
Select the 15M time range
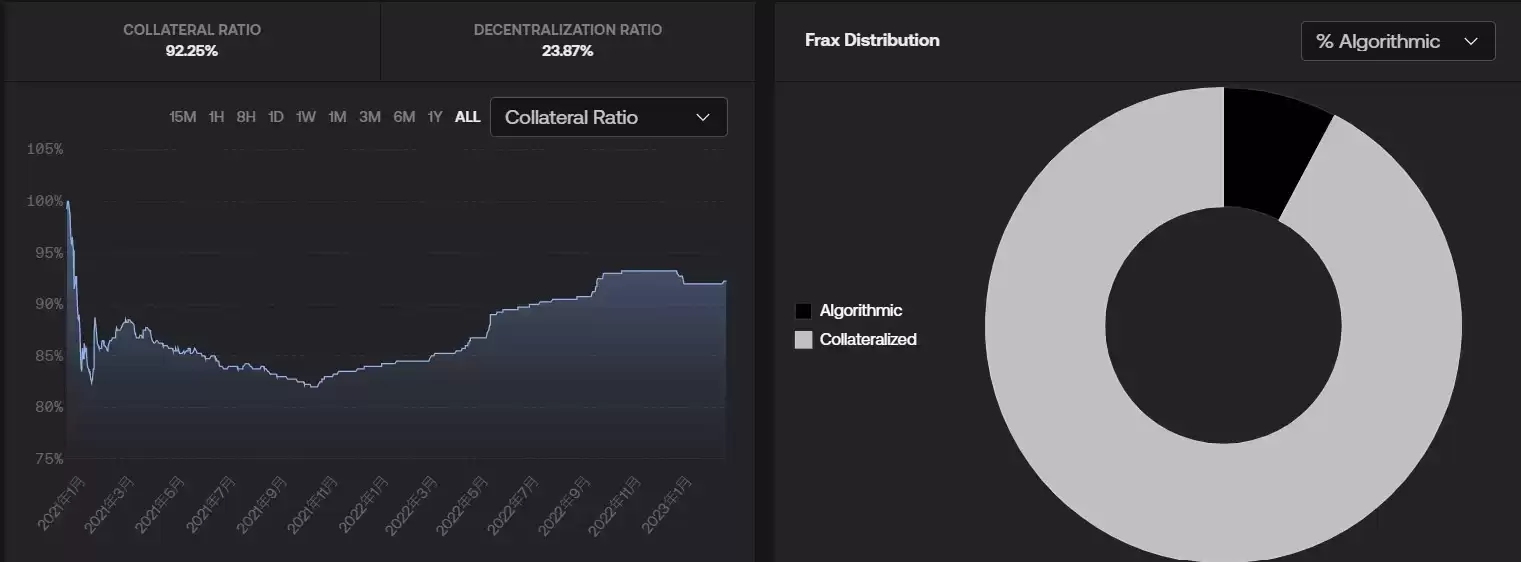[x=183, y=117]
